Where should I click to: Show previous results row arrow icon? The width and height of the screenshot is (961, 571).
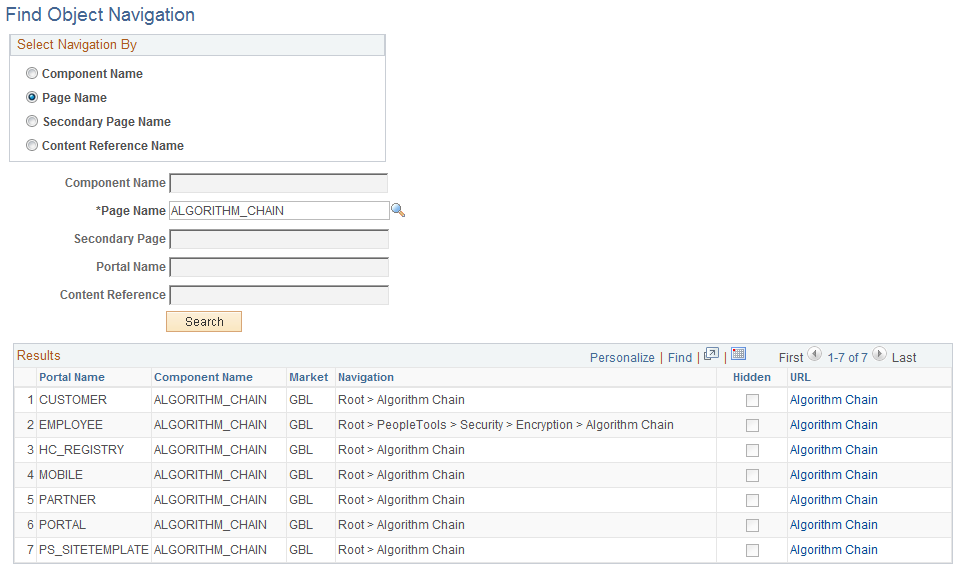[x=815, y=354]
